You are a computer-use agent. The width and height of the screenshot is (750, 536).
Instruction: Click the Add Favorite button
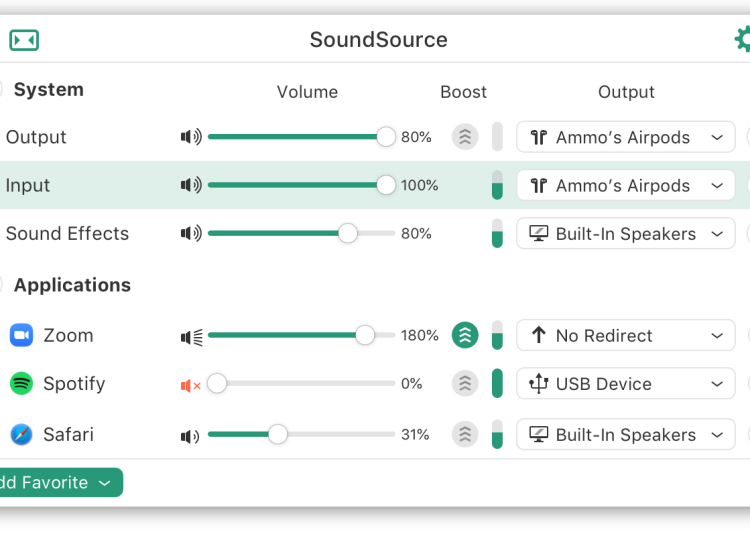pos(56,483)
